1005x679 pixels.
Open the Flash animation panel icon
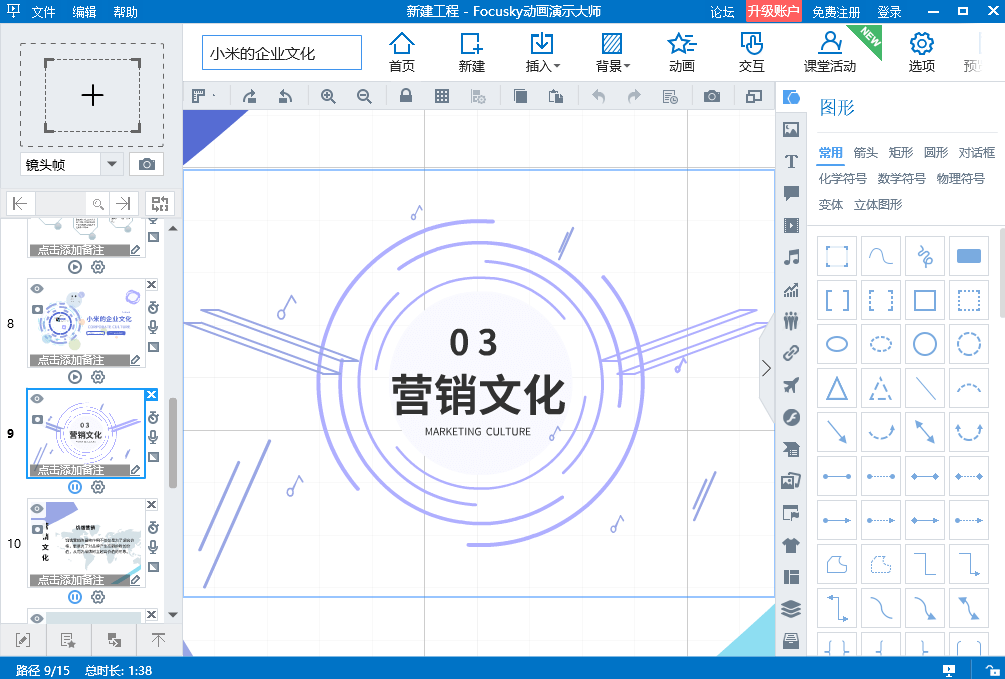click(791, 417)
